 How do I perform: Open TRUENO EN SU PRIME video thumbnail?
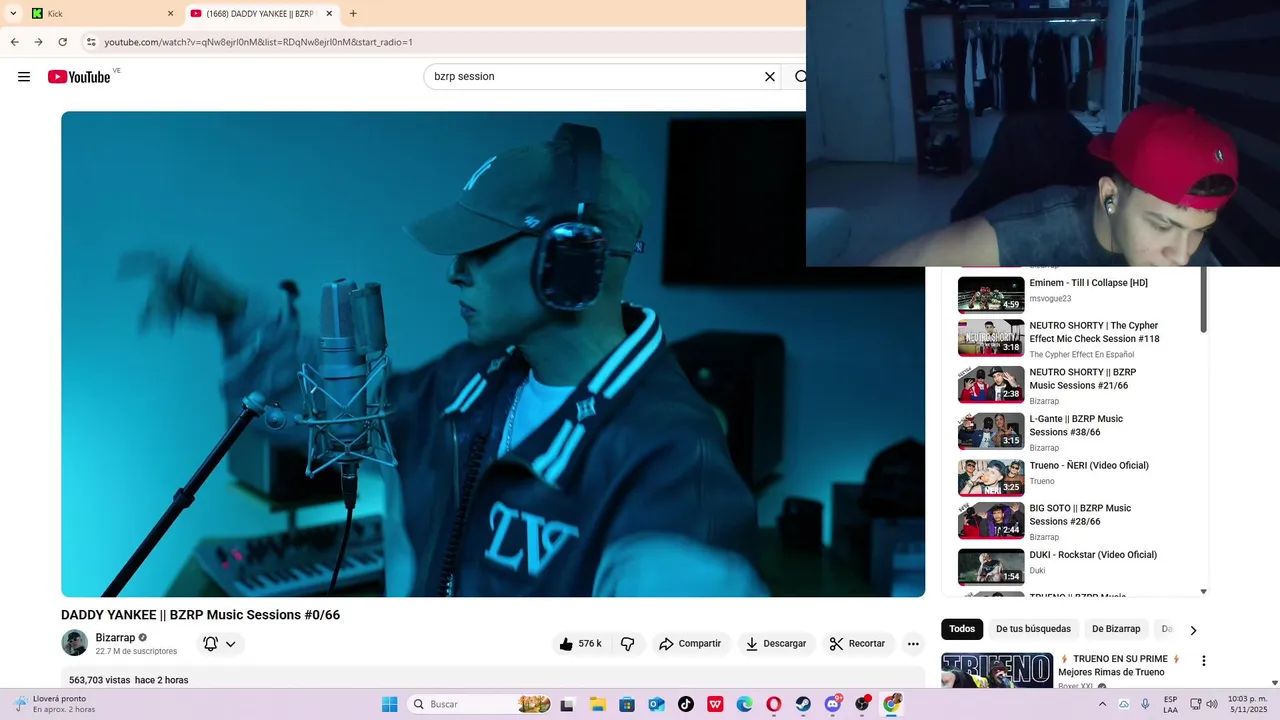[x=997, y=670]
